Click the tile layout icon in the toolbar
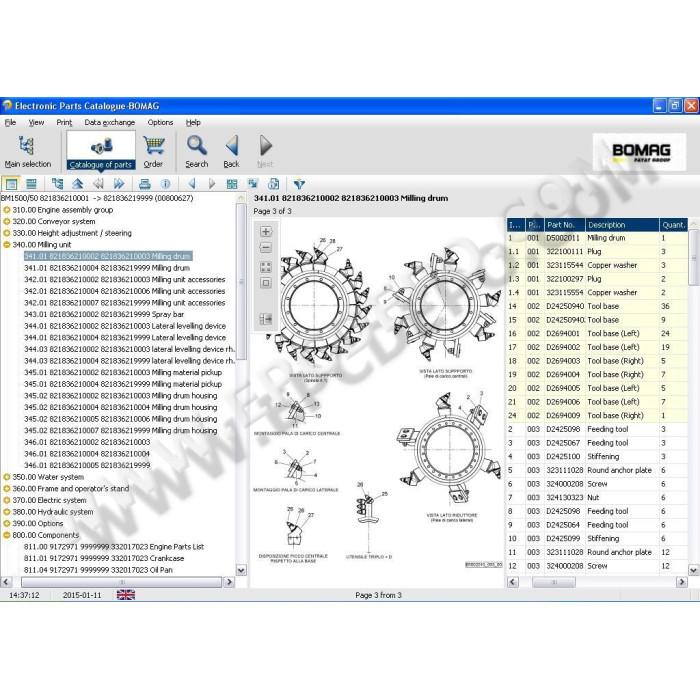 click(232, 183)
